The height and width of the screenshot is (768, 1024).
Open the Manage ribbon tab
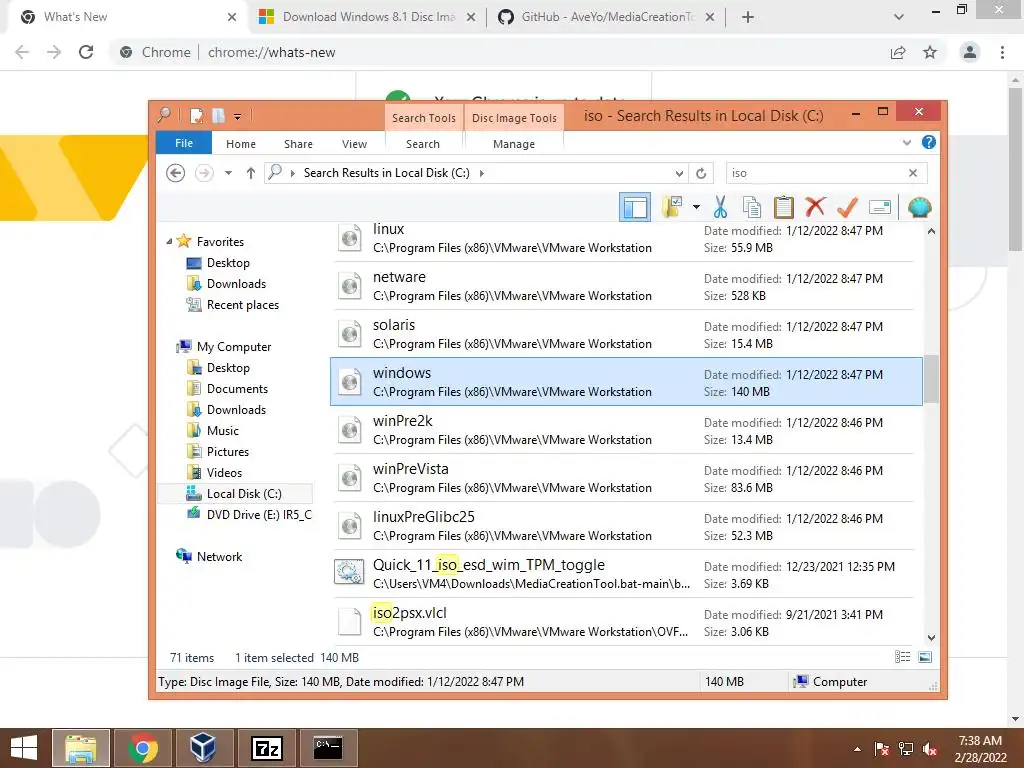click(514, 144)
